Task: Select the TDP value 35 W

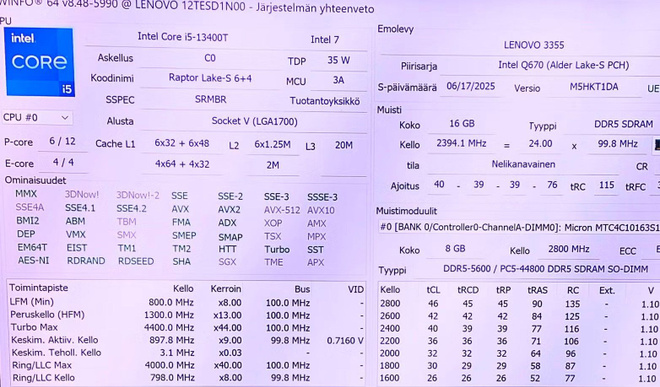Action: 338,60
